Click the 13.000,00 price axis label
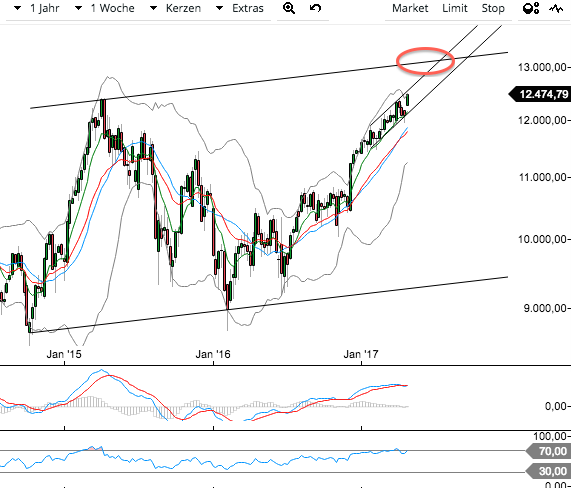Viewport: 571px width, 488px height. [542, 67]
